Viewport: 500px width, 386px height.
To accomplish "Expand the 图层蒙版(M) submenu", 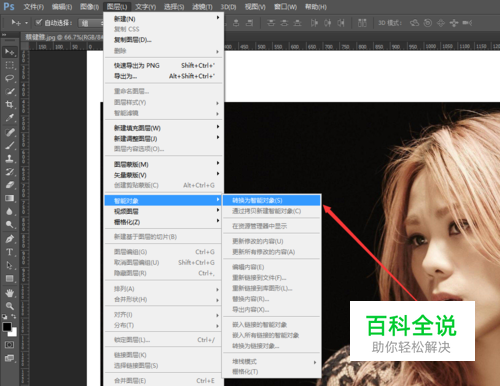I will click(164, 164).
